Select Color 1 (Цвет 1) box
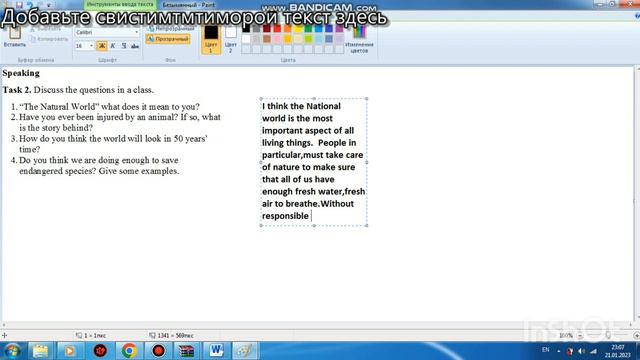The height and width of the screenshot is (360, 640). pyautogui.click(x=211, y=40)
